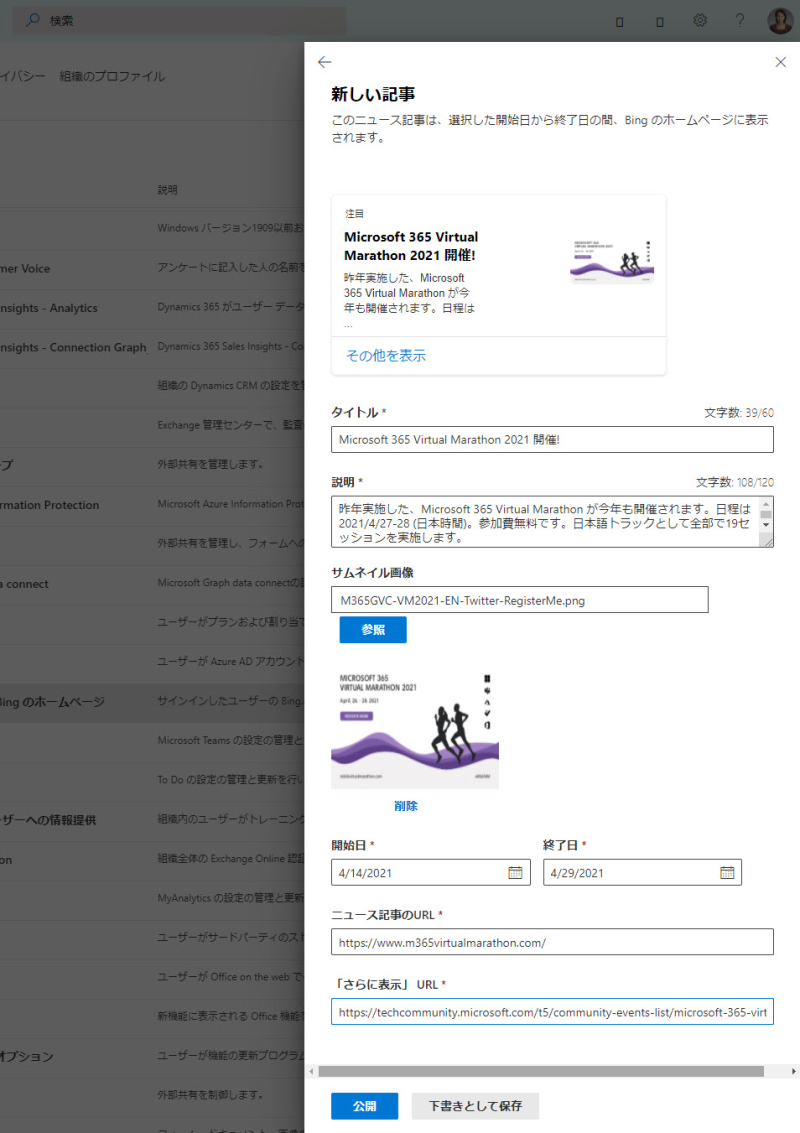Click the 終了日 date field
This screenshot has width=800, height=1133.
pyautogui.click(x=642, y=873)
